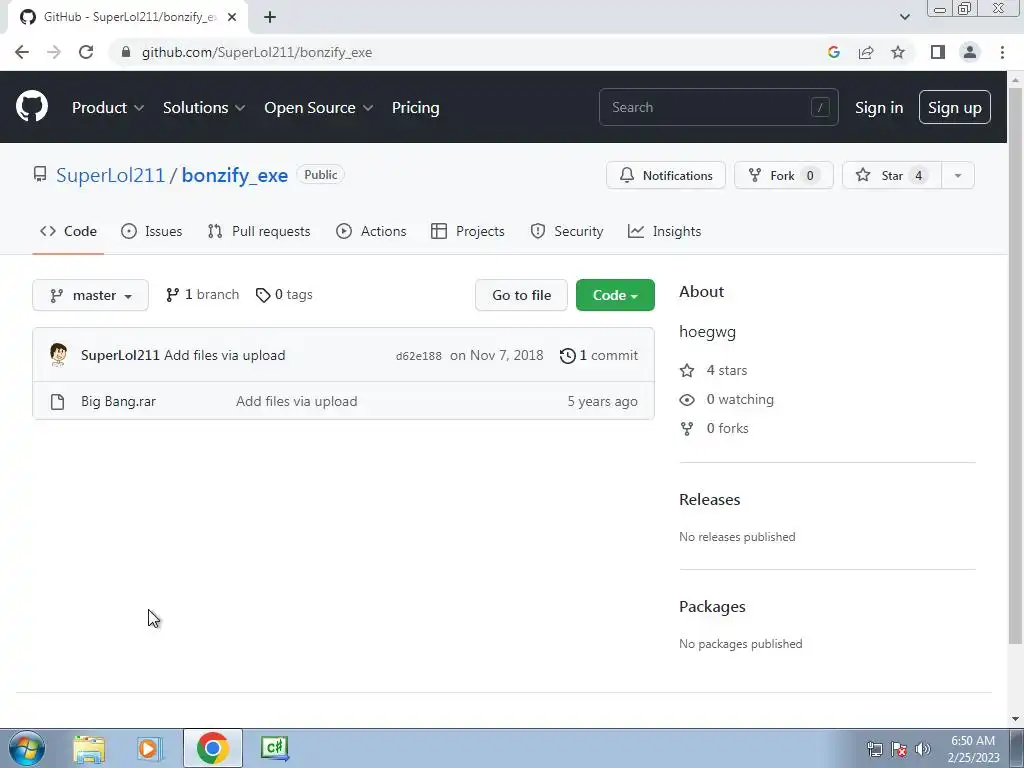The image size is (1024, 768).
Task: Open the master branch dropdown
Action: point(90,295)
